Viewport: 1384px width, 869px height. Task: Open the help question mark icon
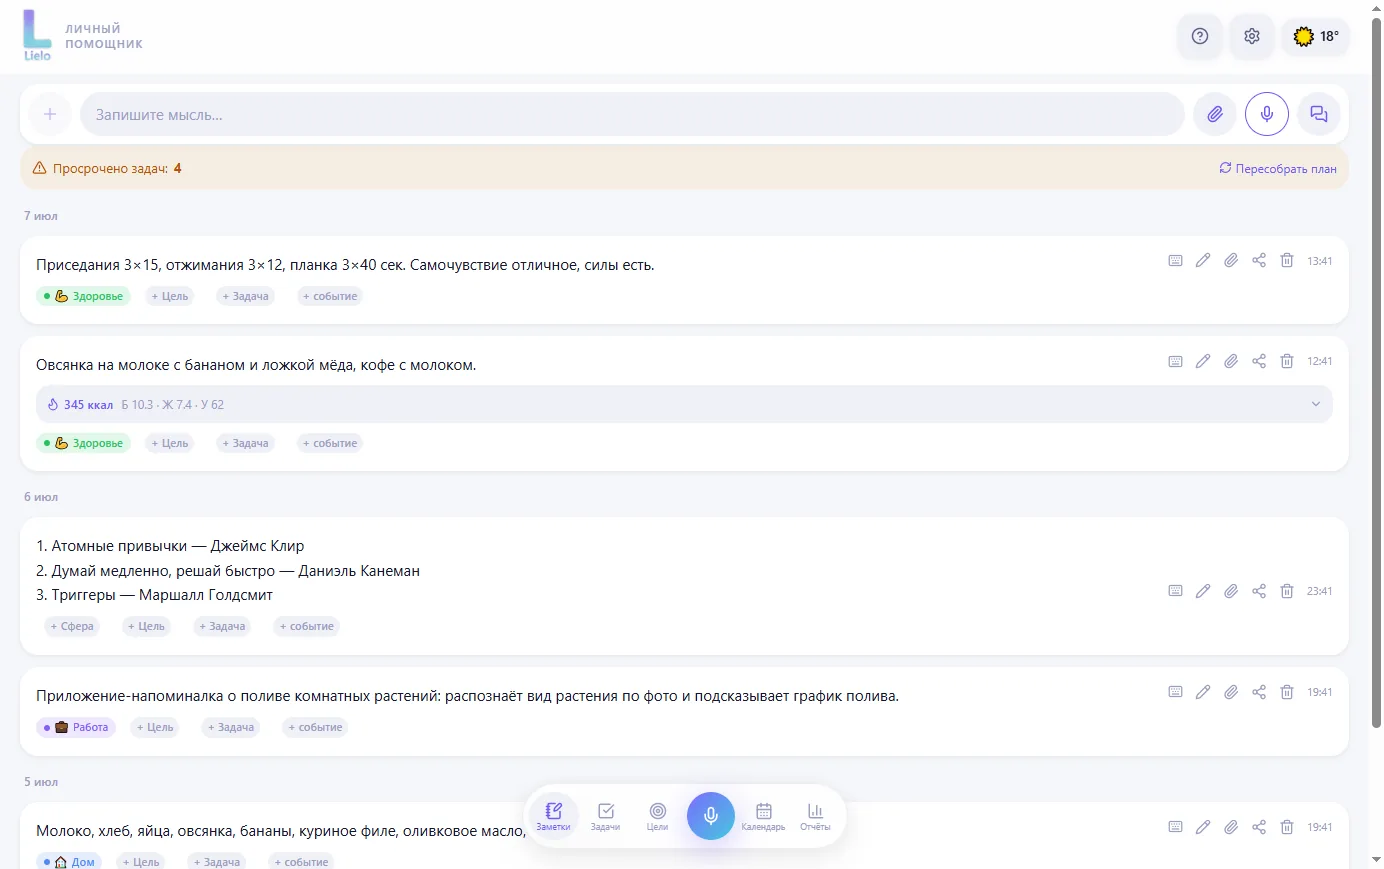point(1200,37)
